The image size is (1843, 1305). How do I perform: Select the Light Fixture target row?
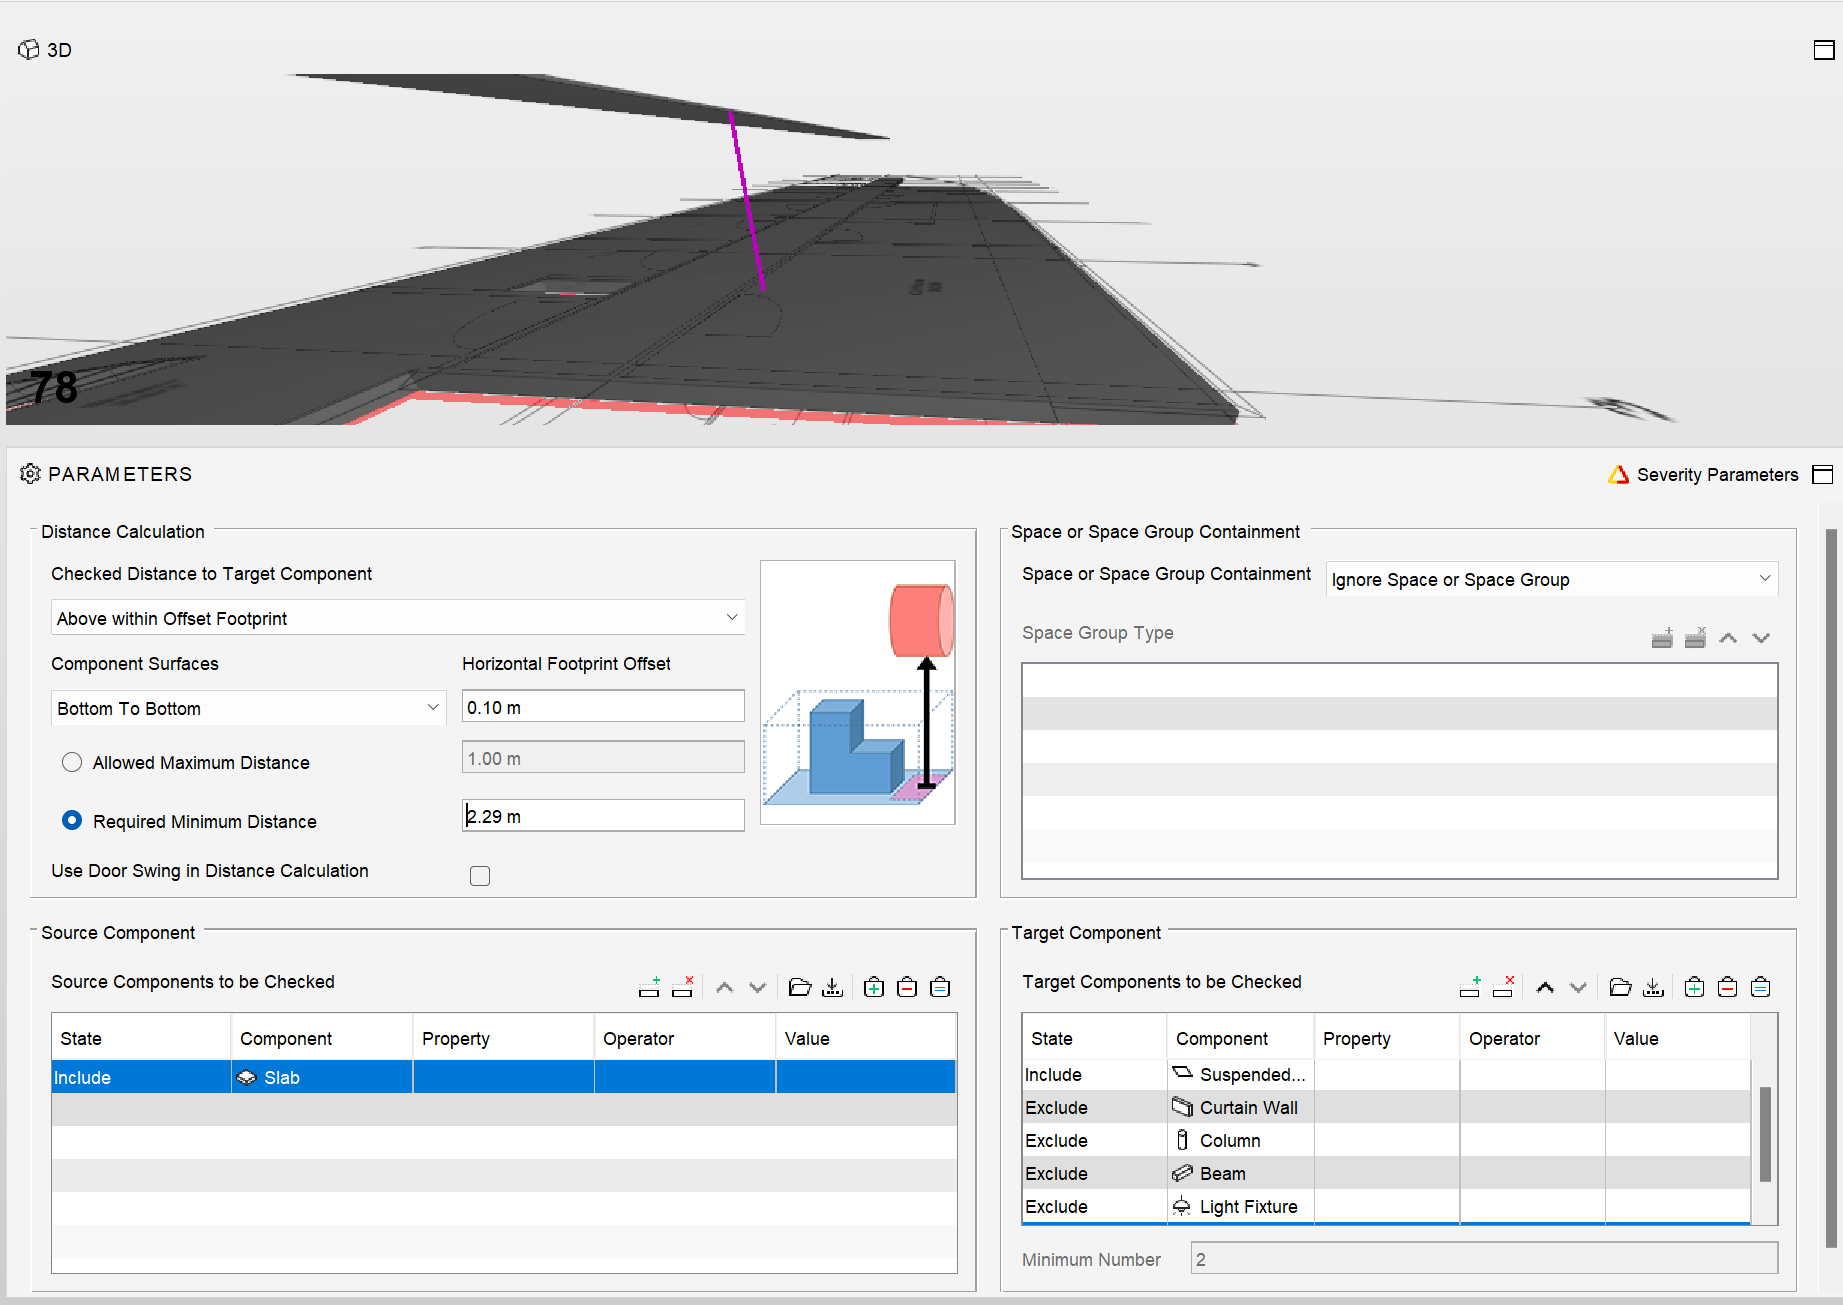(x=1386, y=1206)
